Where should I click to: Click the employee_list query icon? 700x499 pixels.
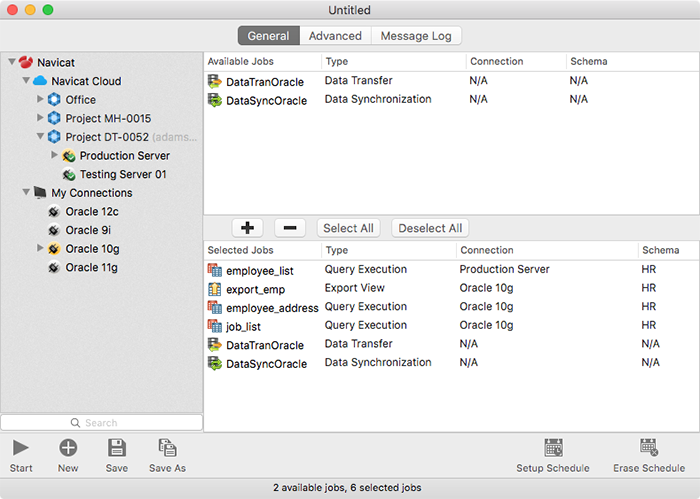(215, 270)
